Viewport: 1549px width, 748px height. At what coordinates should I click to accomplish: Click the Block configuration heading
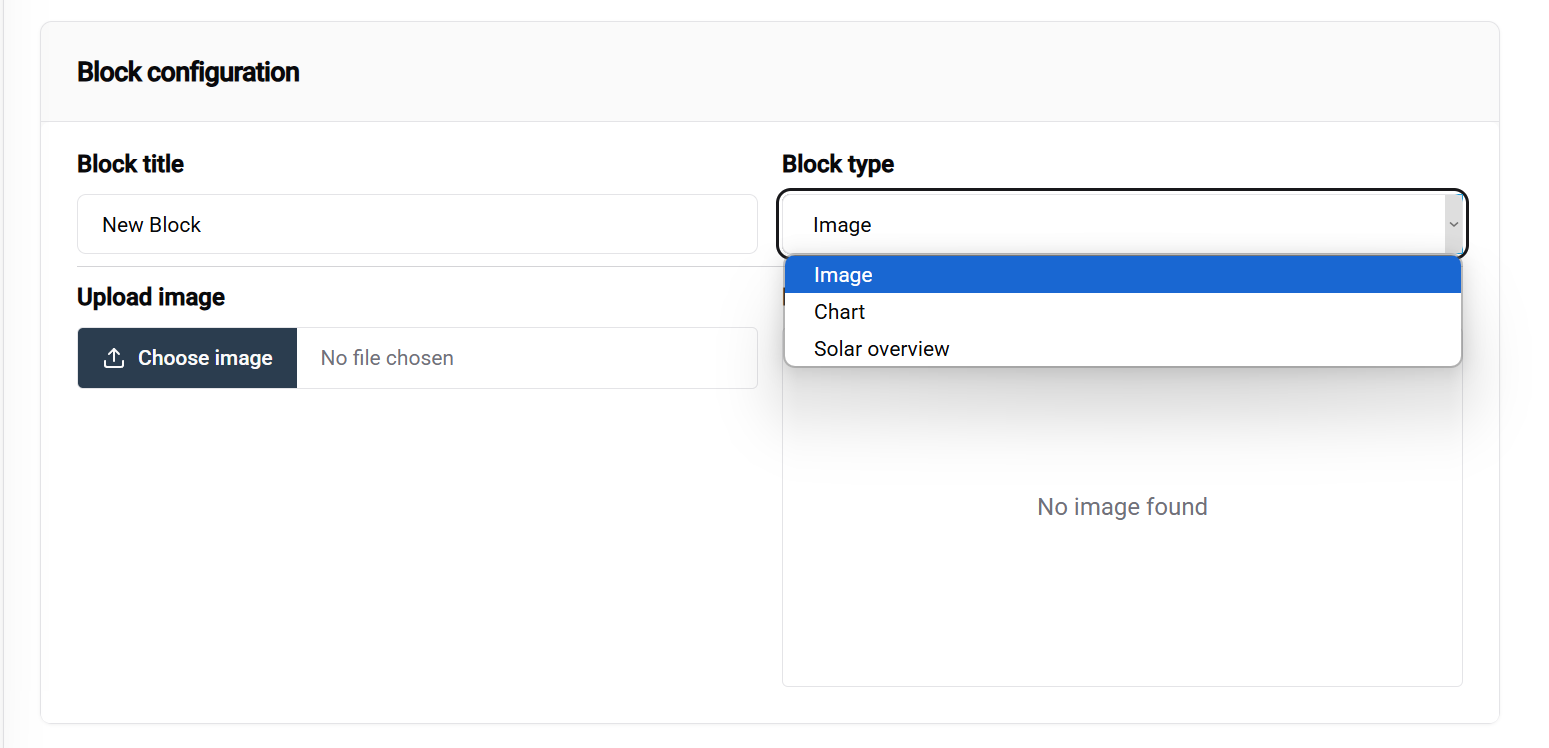188,72
